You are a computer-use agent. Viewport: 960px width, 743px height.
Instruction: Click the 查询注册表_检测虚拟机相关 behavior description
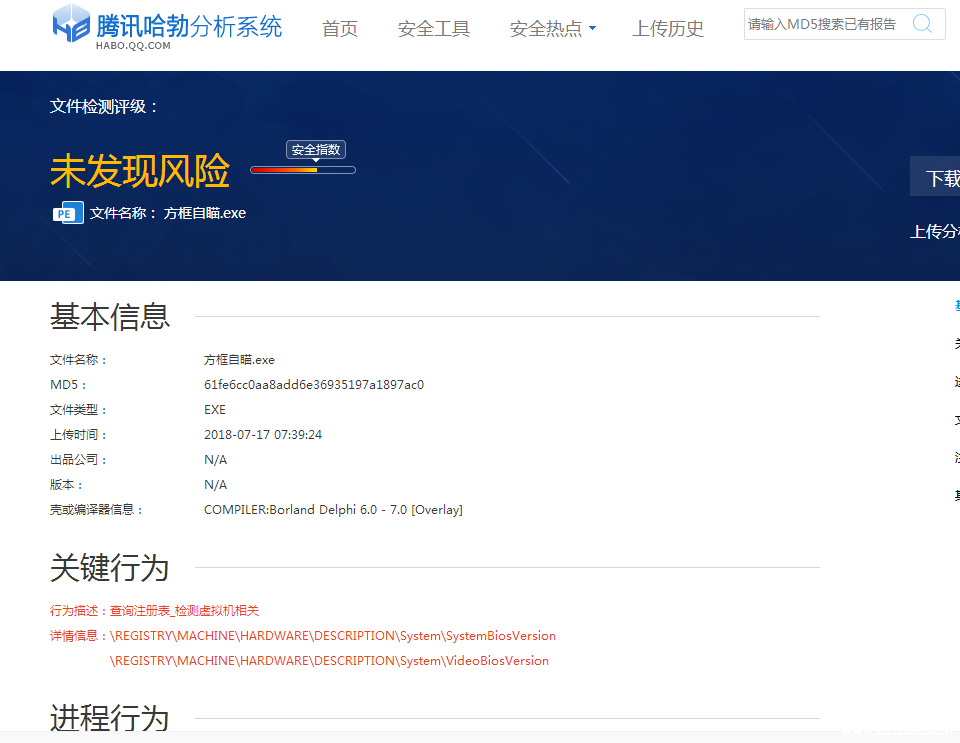click(x=184, y=611)
